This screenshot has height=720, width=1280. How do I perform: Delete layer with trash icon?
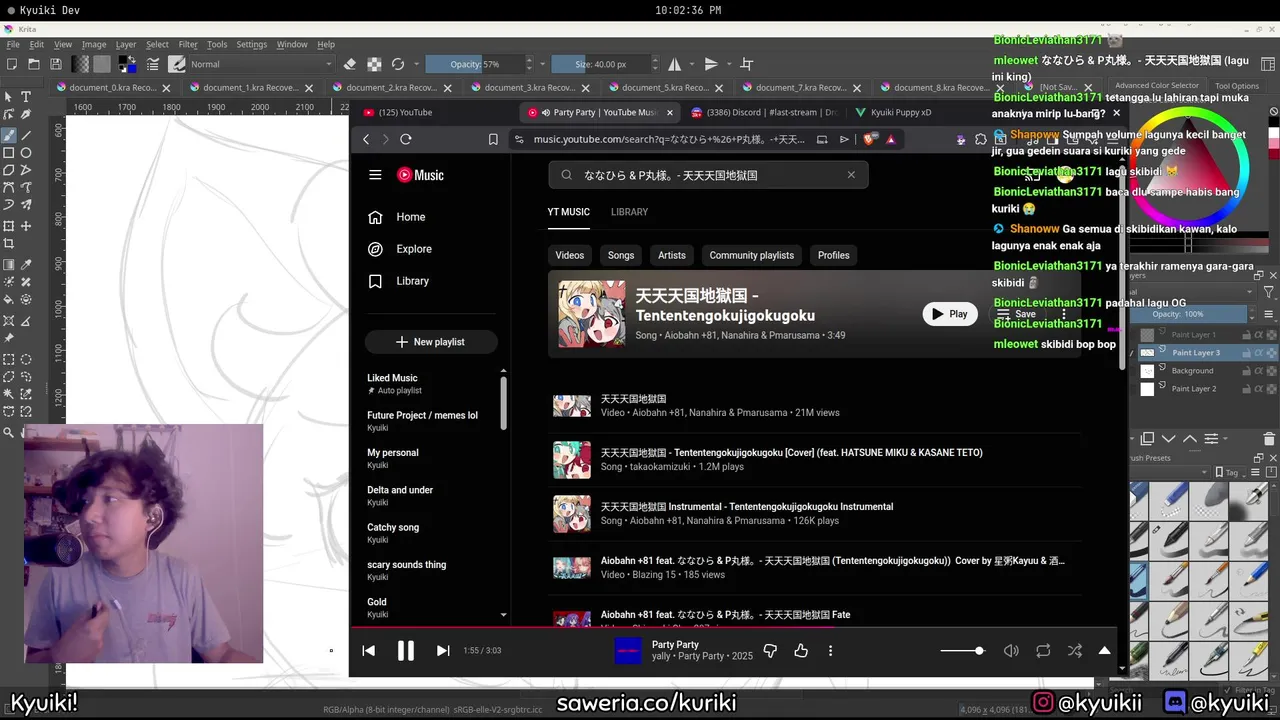click(x=1270, y=439)
